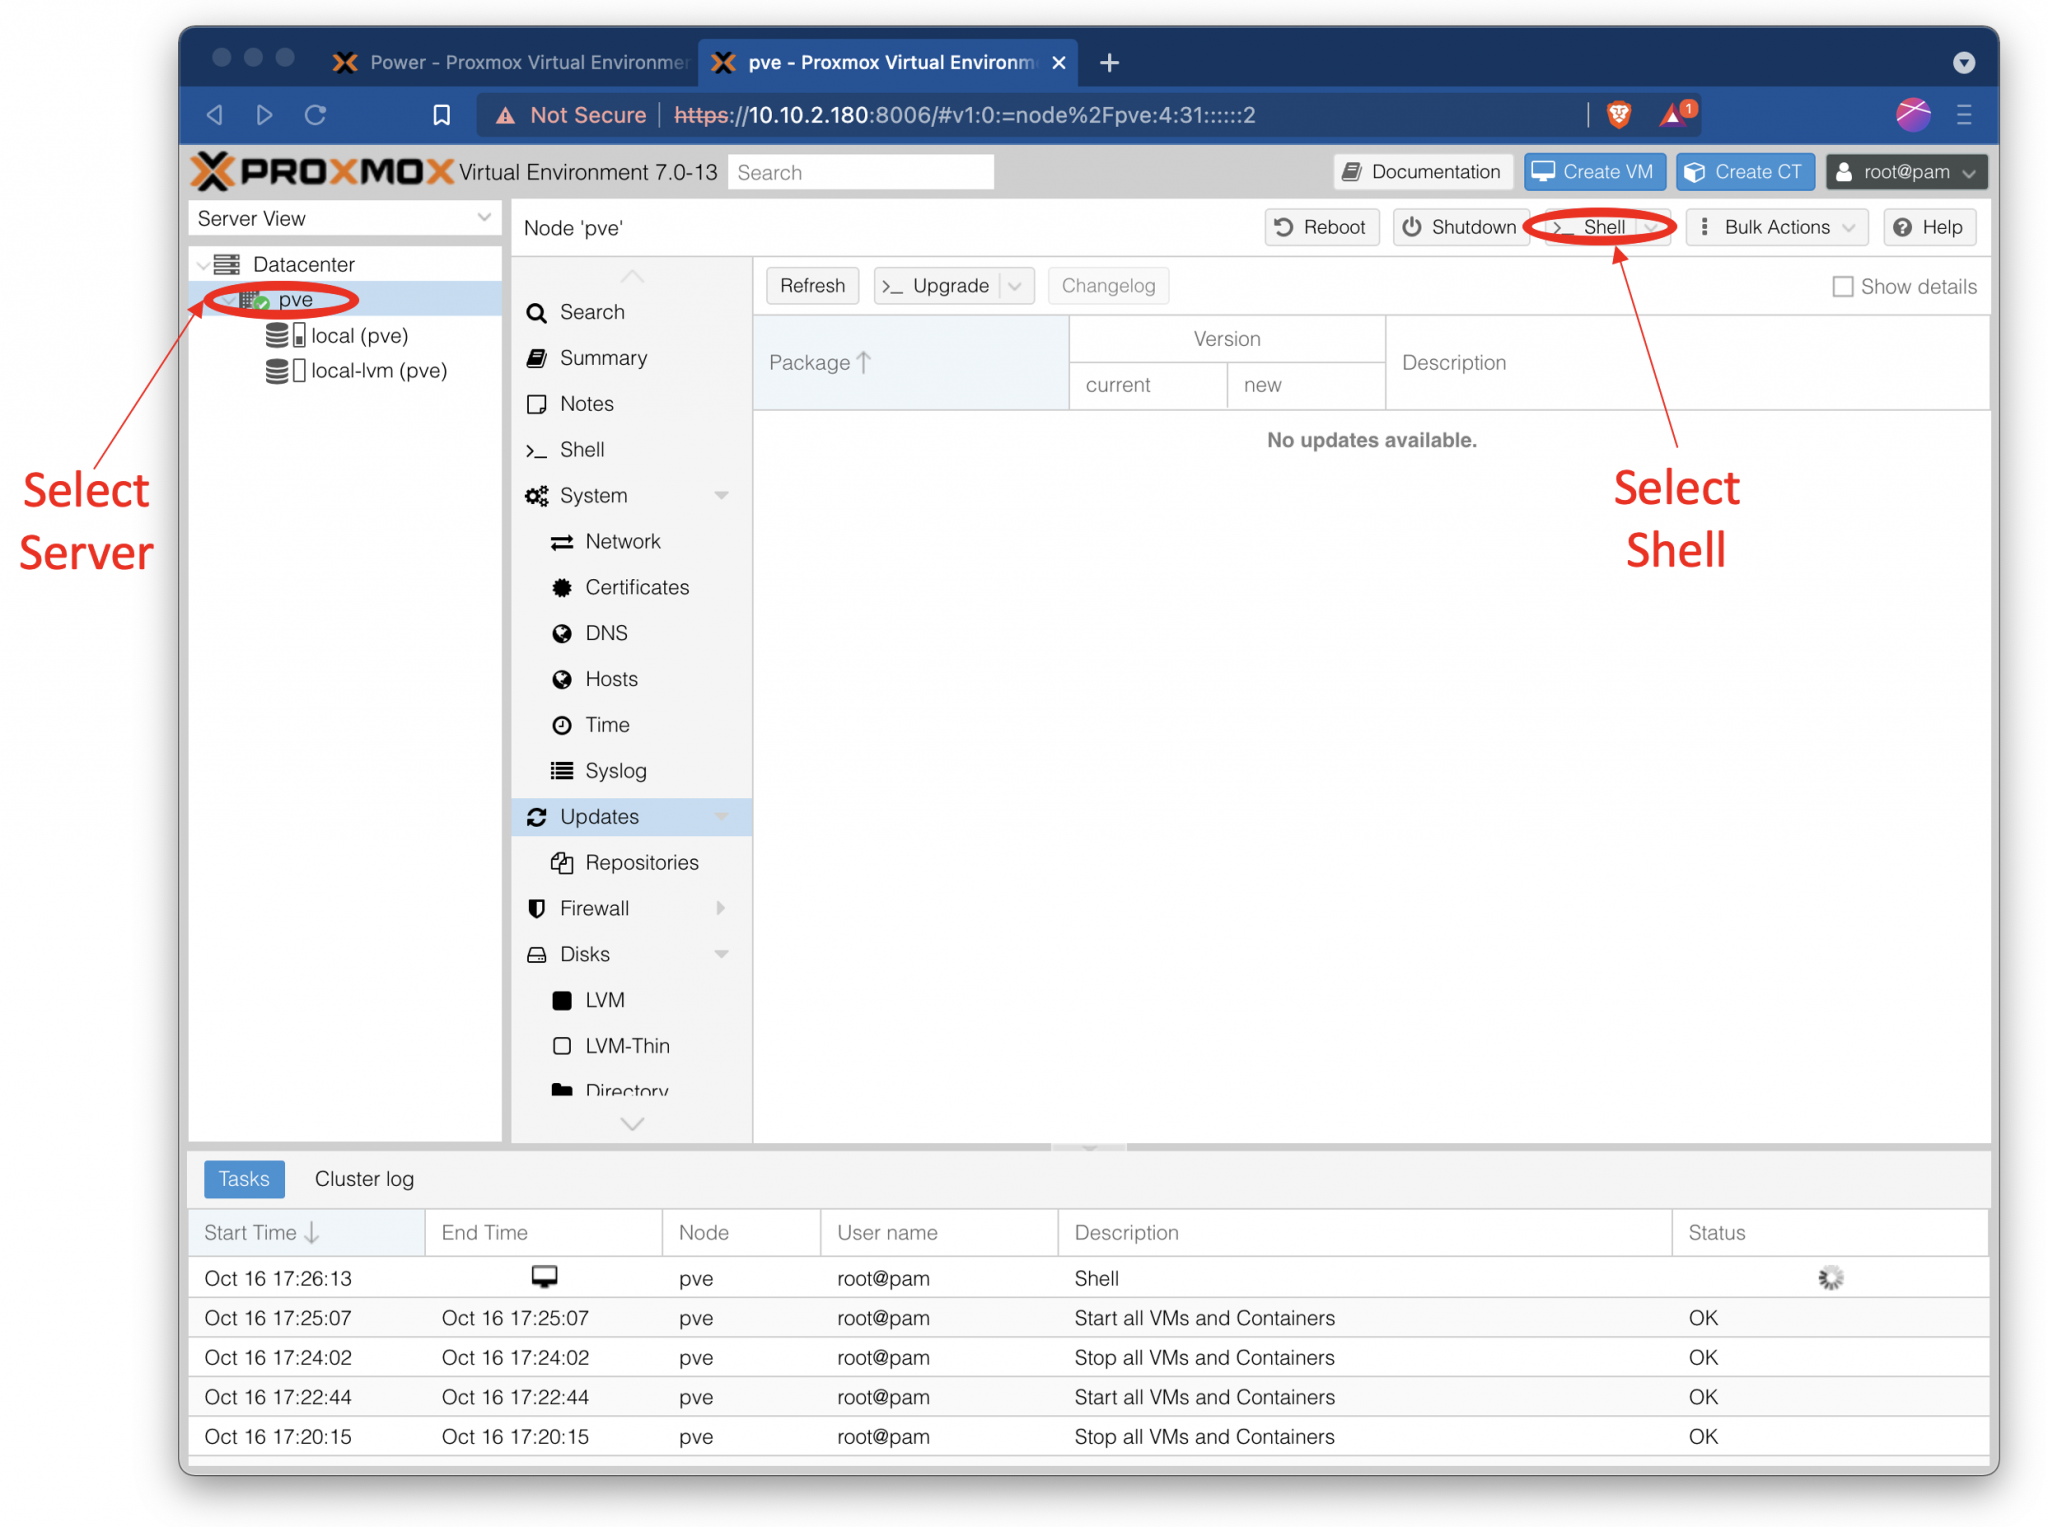Open the LVM-Thin storage view
The height and width of the screenshot is (1527, 2048).
coord(627,1045)
